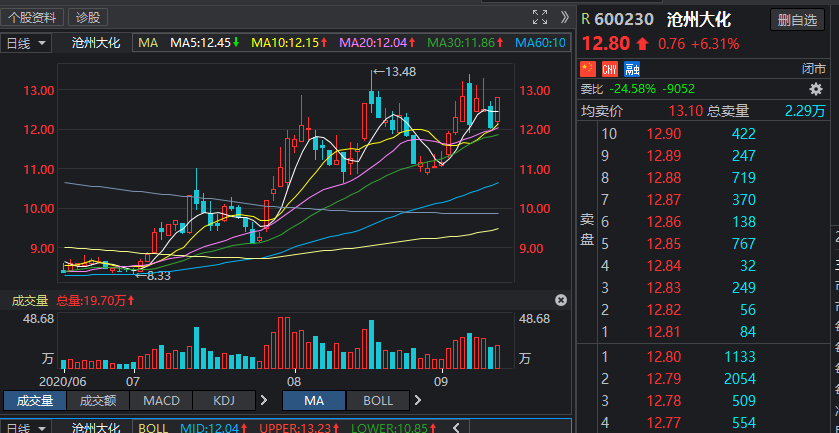Select the 成交额 indicator button
This screenshot has height=433, width=839.
click(98, 400)
